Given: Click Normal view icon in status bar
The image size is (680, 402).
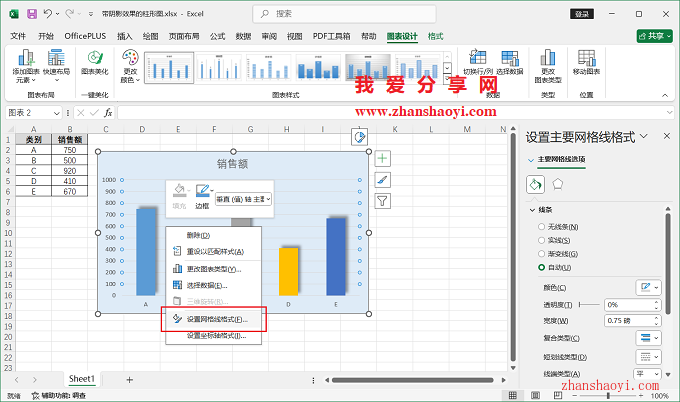Looking at the screenshot, I should [x=513, y=395].
